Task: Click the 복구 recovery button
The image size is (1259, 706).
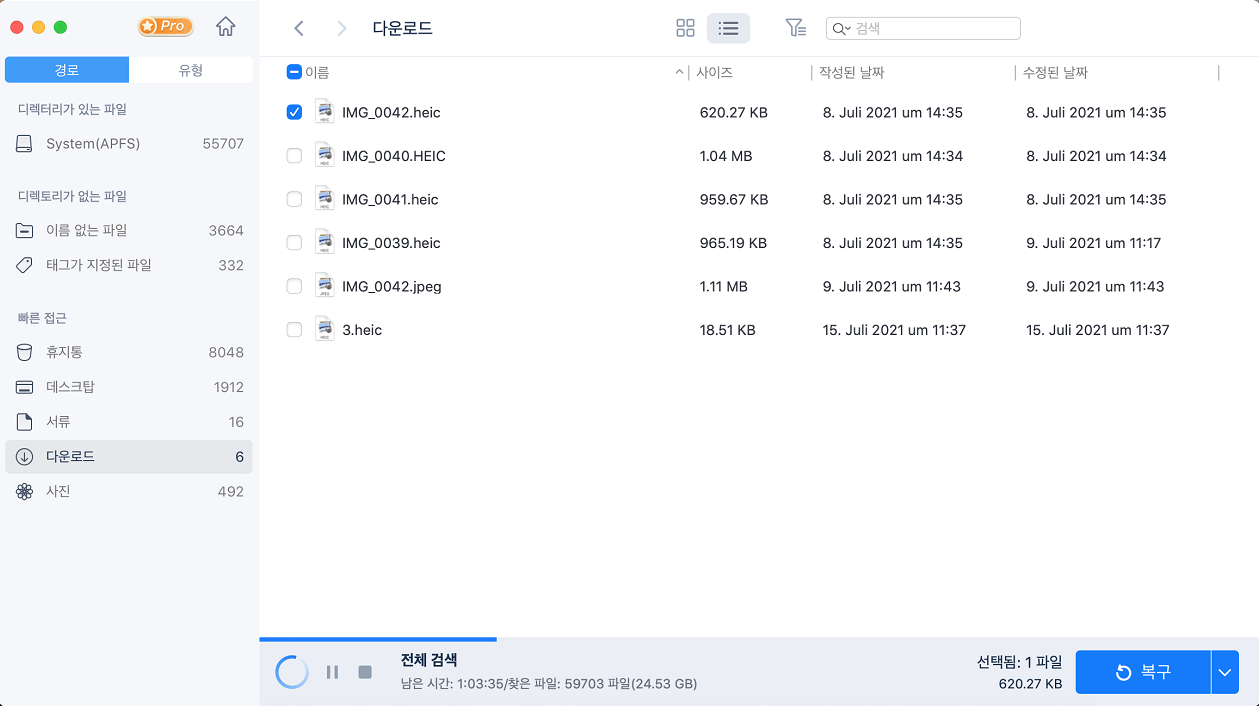Action: point(1143,672)
